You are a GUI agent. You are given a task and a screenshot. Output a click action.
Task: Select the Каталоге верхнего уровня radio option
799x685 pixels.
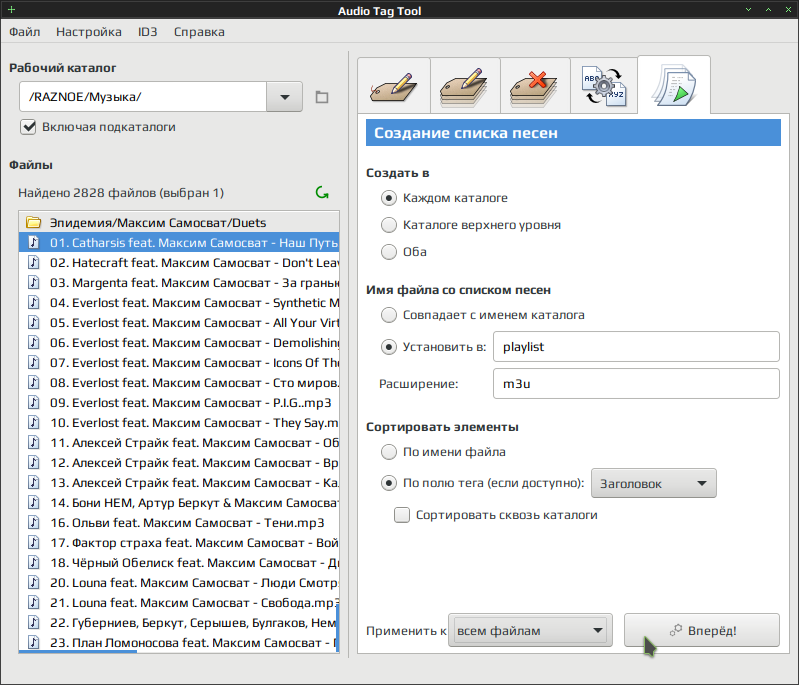389,225
